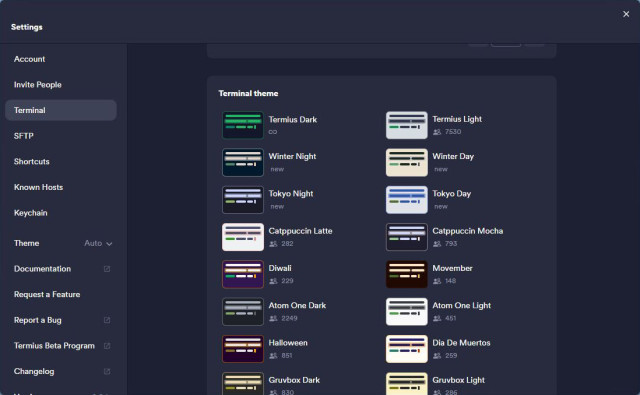Choose the Atom One Light thumbnail
This screenshot has width=640, height=395.
click(407, 312)
